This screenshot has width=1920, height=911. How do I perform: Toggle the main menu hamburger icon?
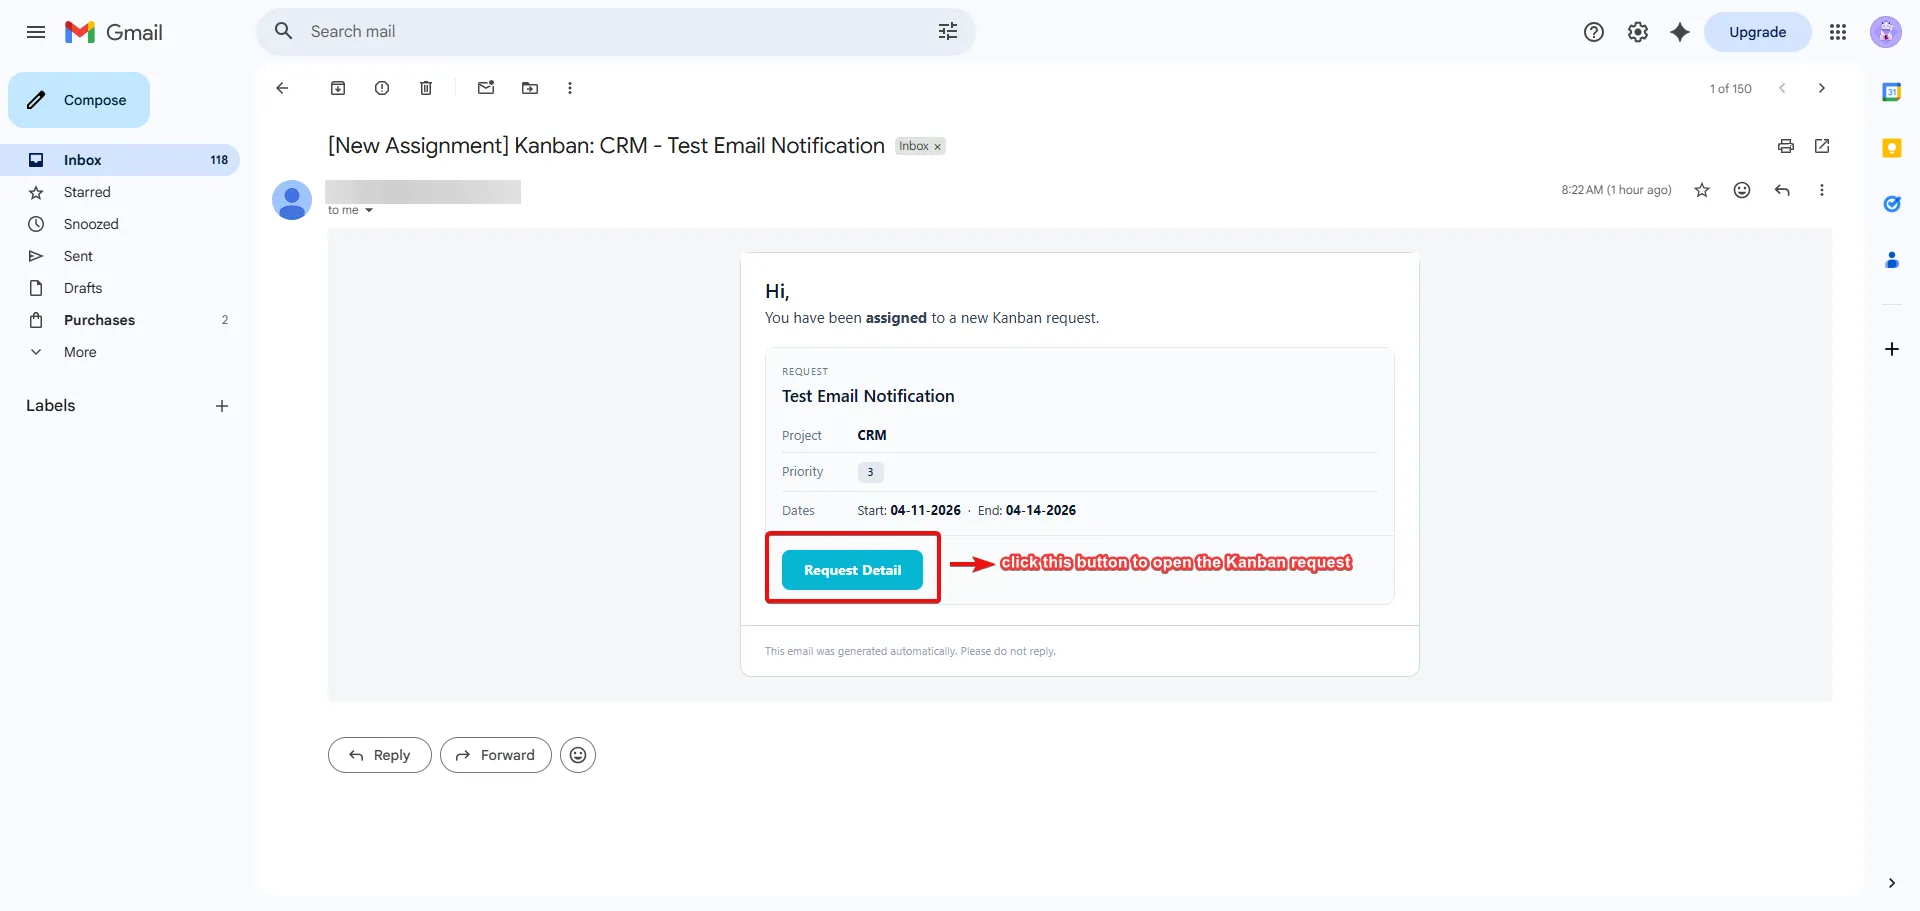pyautogui.click(x=36, y=32)
